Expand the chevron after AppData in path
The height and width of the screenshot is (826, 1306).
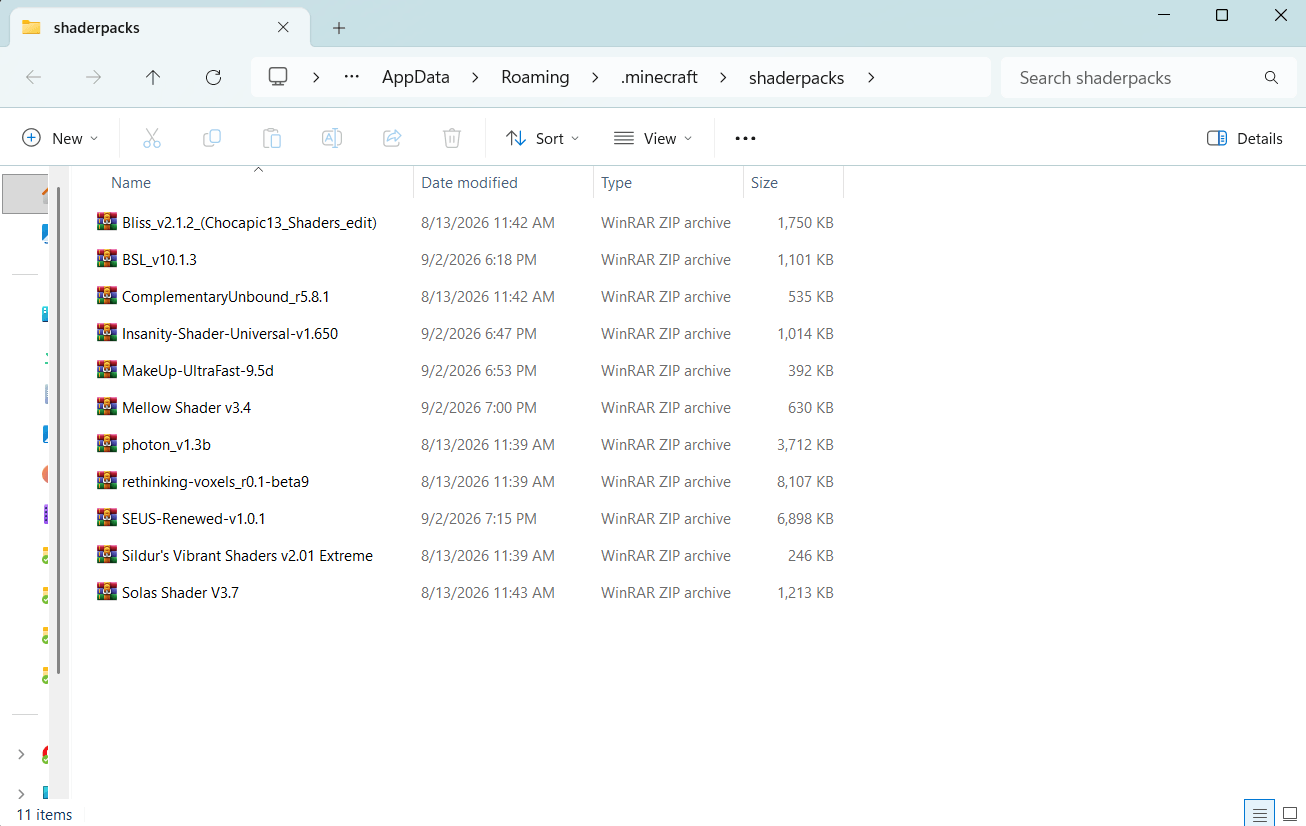pos(475,77)
